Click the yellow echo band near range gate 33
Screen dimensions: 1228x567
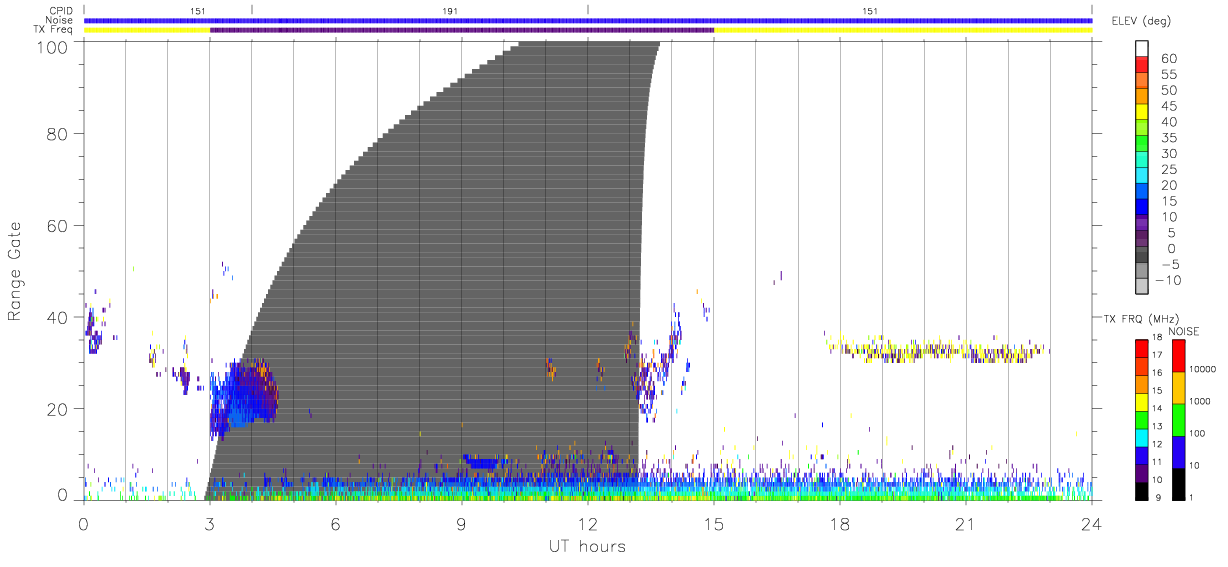pos(935,350)
